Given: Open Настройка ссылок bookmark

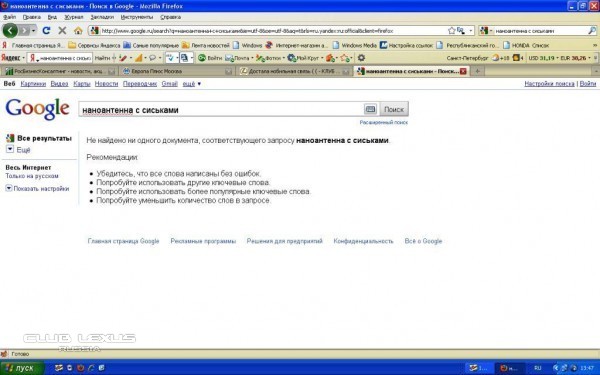Looking at the screenshot, I should pyautogui.click(x=406, y=45).
